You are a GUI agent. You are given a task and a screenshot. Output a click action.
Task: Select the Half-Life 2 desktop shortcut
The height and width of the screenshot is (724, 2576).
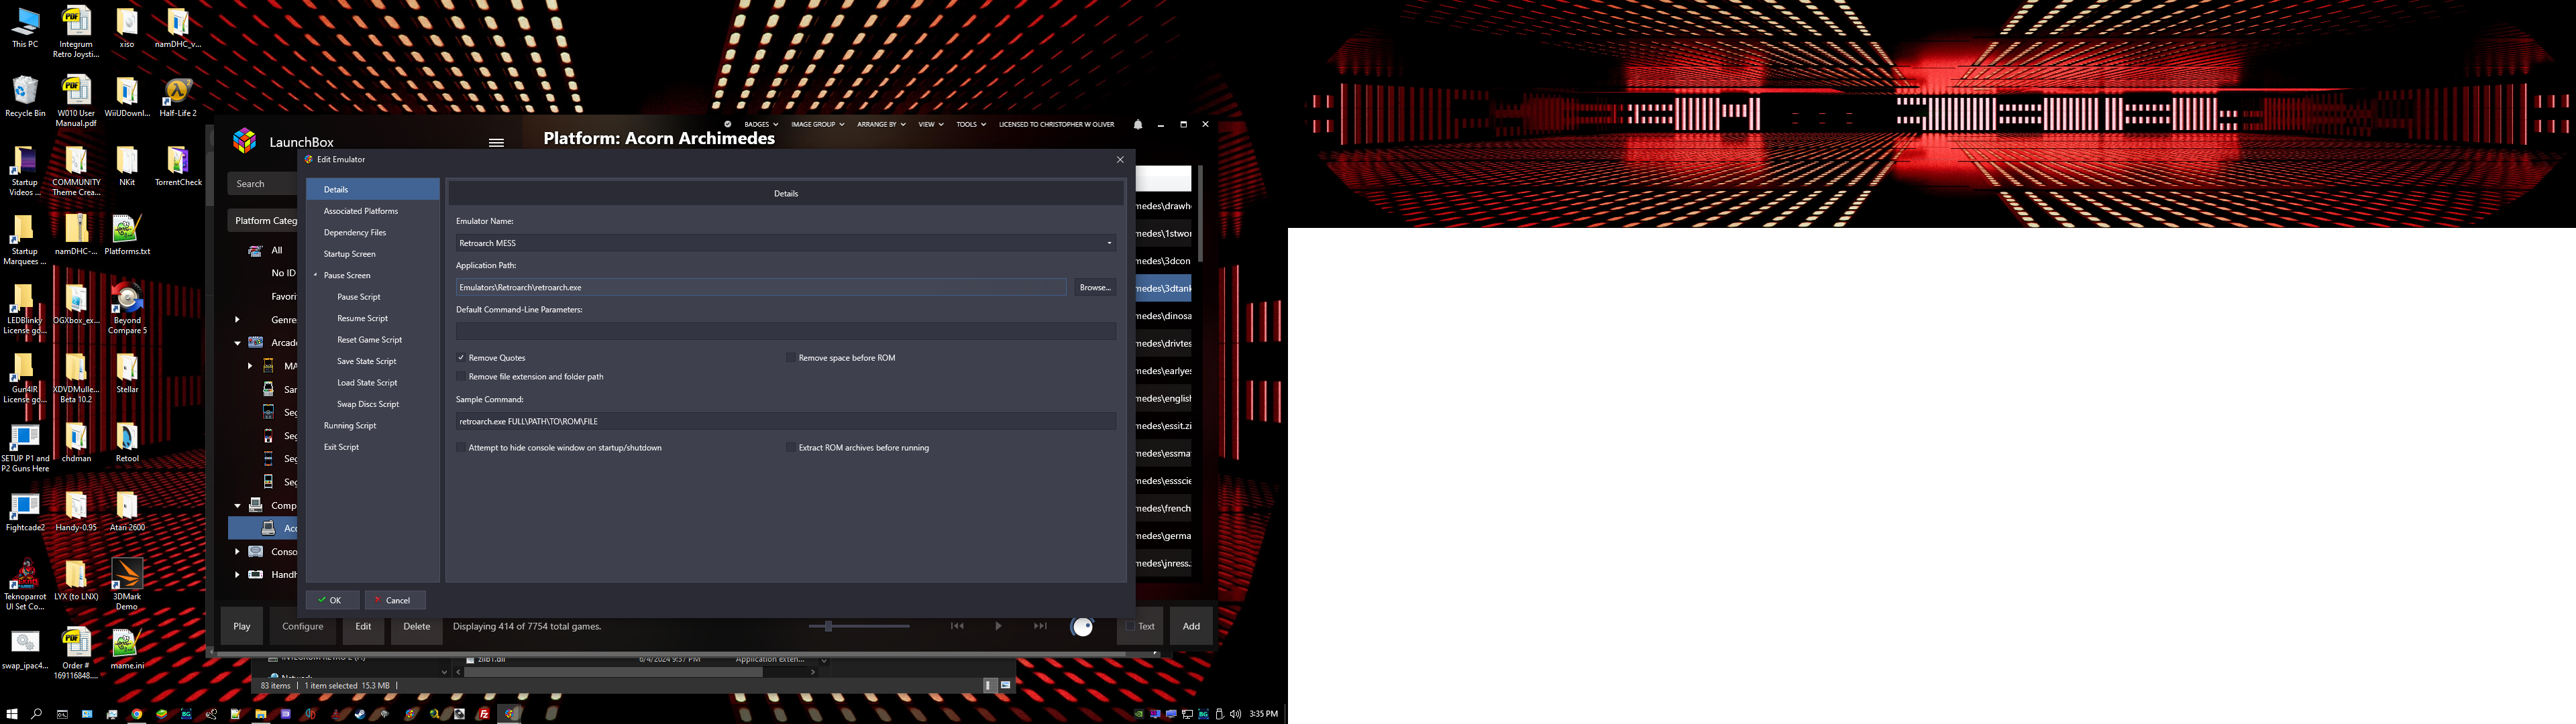[178, 96]
